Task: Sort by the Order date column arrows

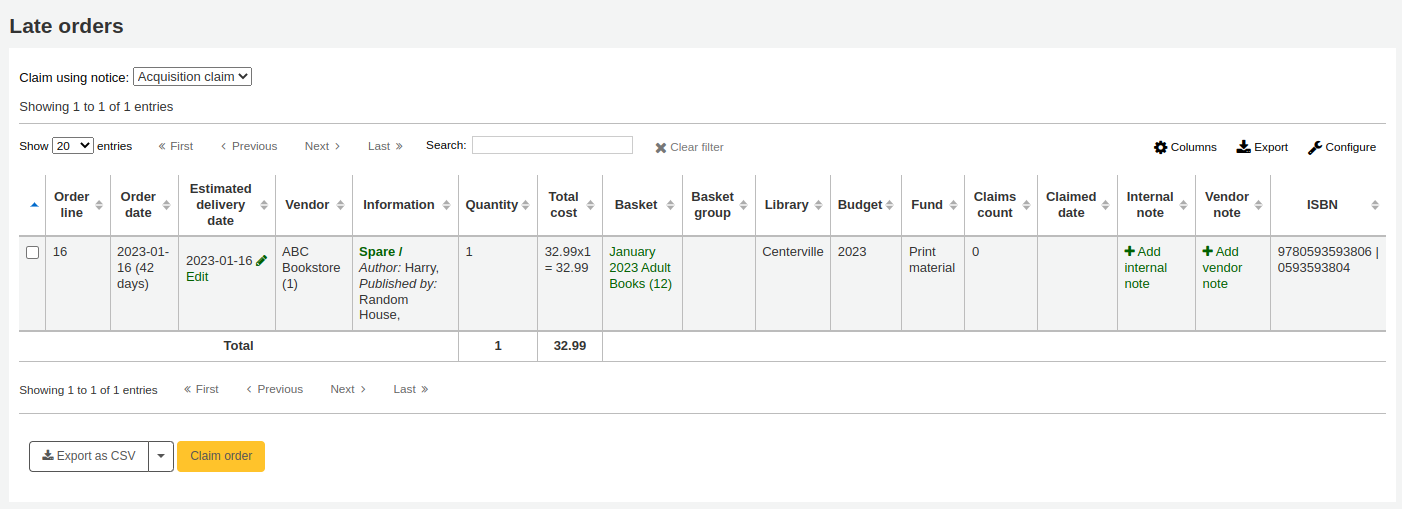Action: click(x=171, y=205)
